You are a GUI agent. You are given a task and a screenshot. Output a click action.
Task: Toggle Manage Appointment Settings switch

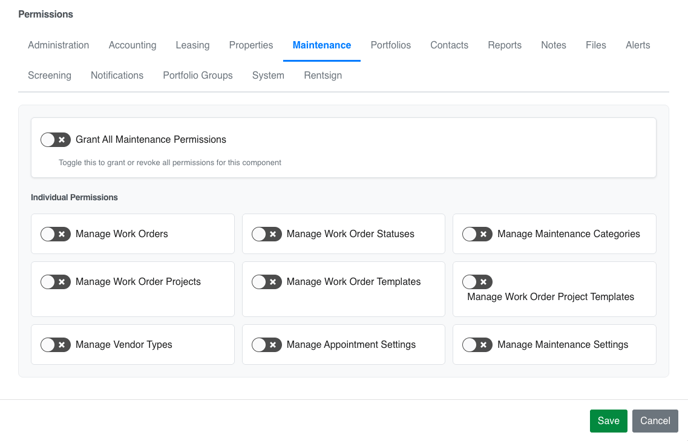point(266,344)
